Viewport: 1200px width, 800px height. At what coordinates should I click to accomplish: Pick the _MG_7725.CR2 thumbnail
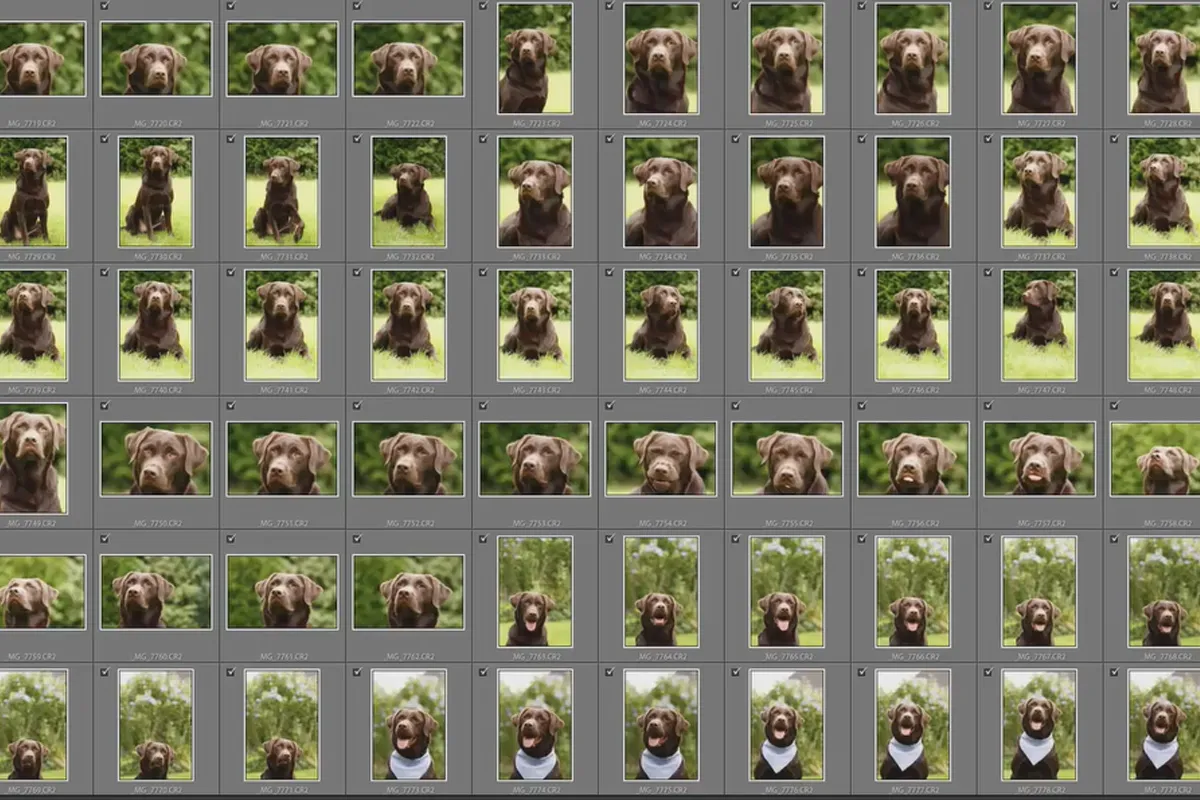(787, 58)
